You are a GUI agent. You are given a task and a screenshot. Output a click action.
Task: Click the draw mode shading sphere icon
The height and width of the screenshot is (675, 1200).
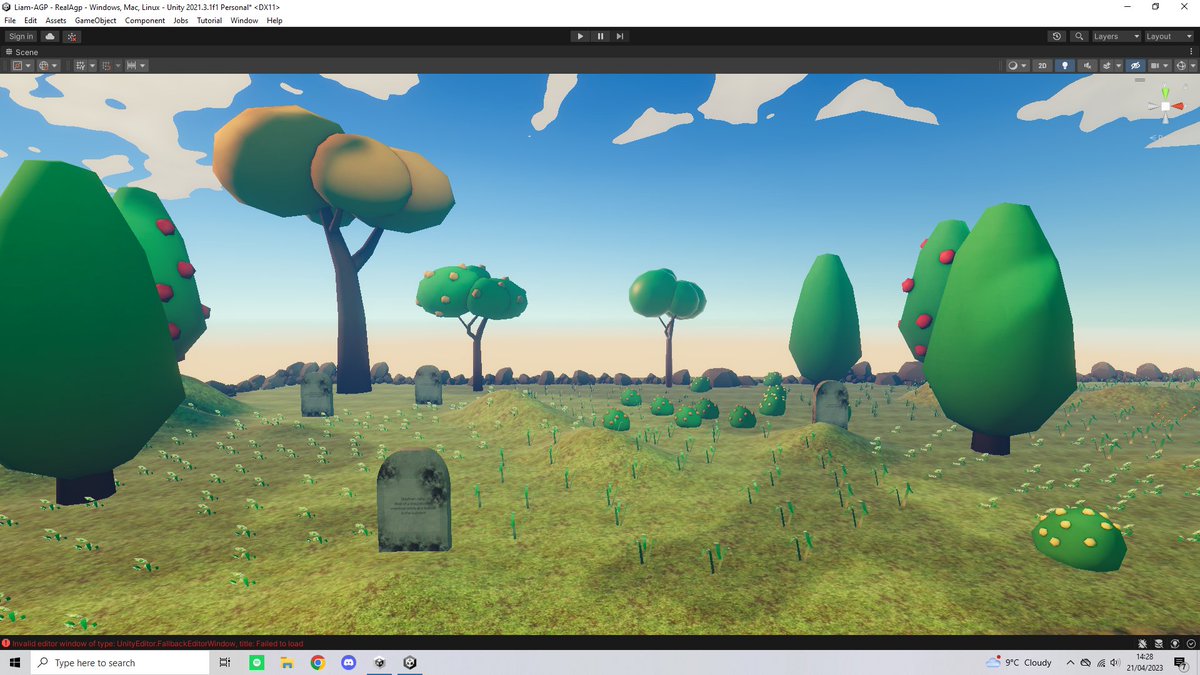pyautogui.click(x=1013, y=65)
